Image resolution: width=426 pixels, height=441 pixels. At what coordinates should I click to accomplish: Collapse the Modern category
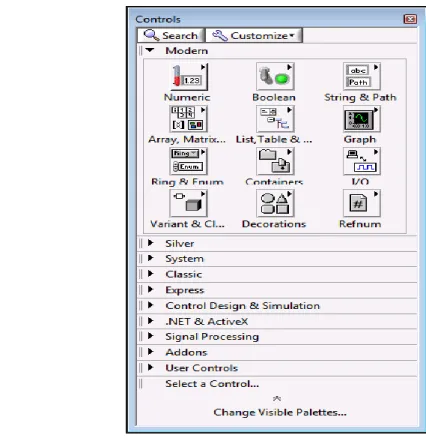pos(150,50)
